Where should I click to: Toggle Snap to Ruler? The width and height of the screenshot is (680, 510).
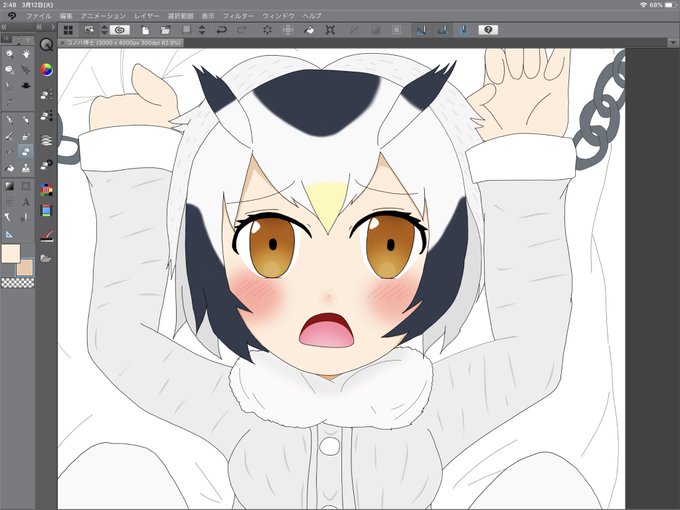point(421,30)
